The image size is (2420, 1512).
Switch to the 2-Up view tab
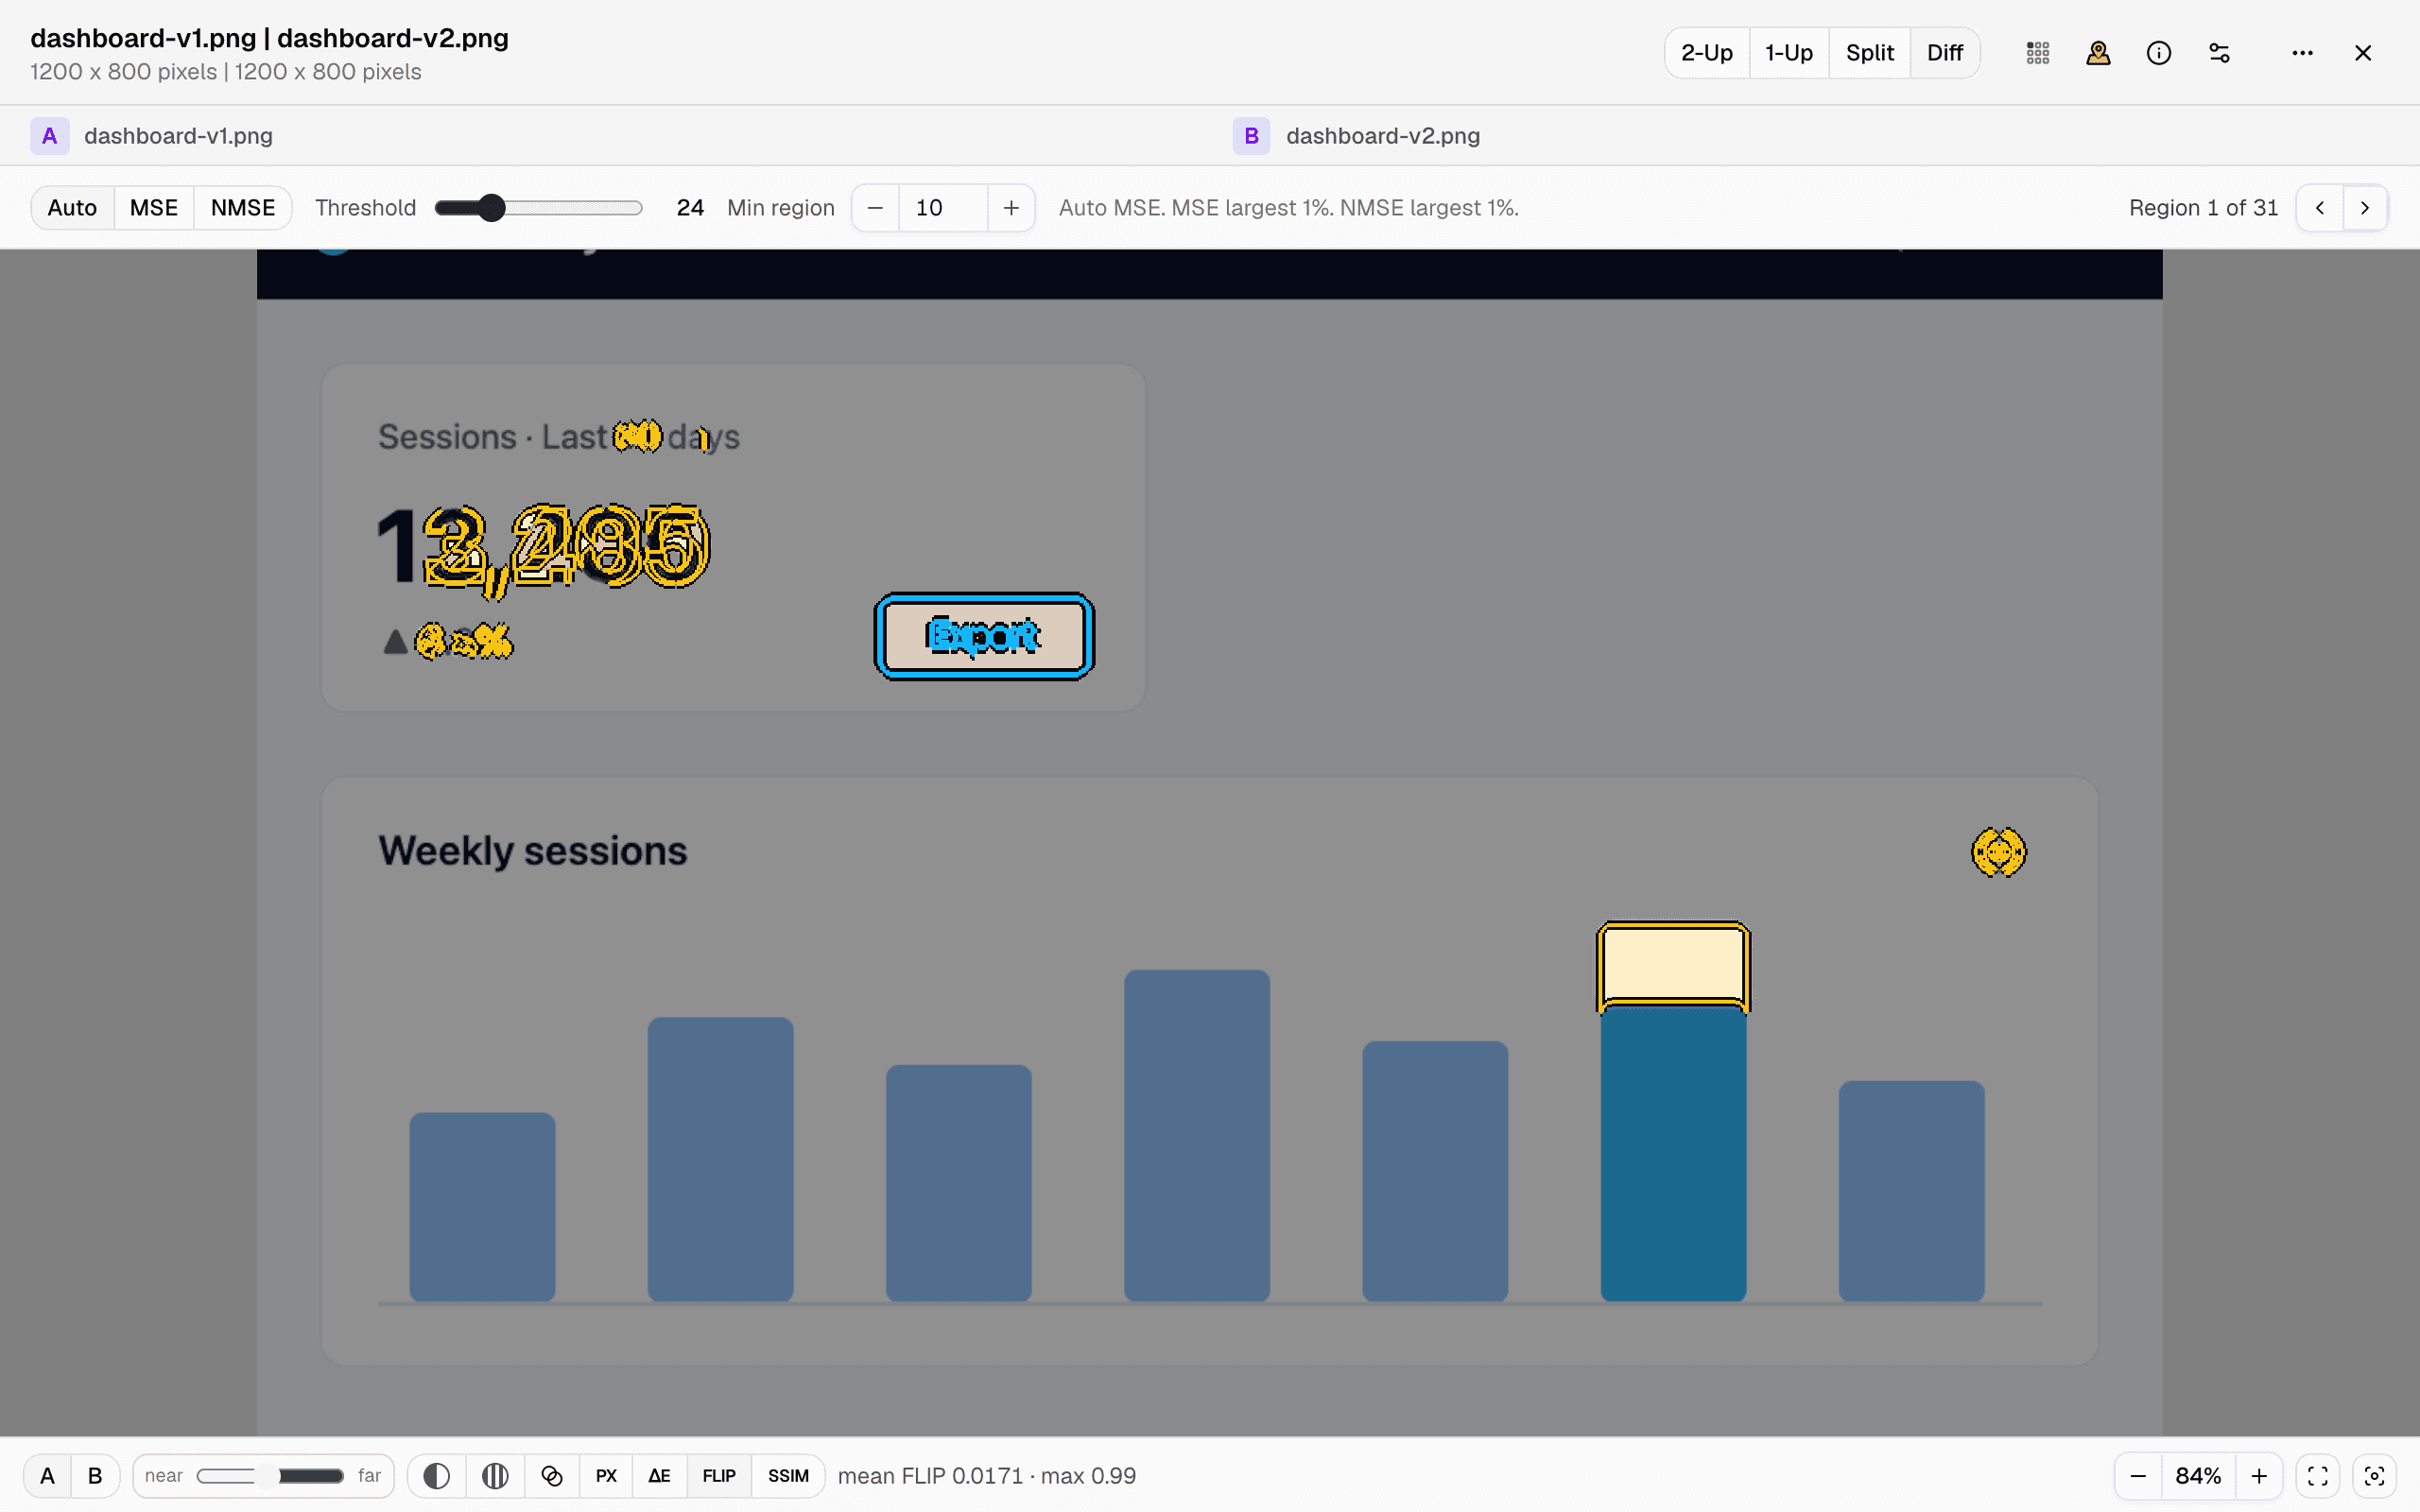point(1707,53)
